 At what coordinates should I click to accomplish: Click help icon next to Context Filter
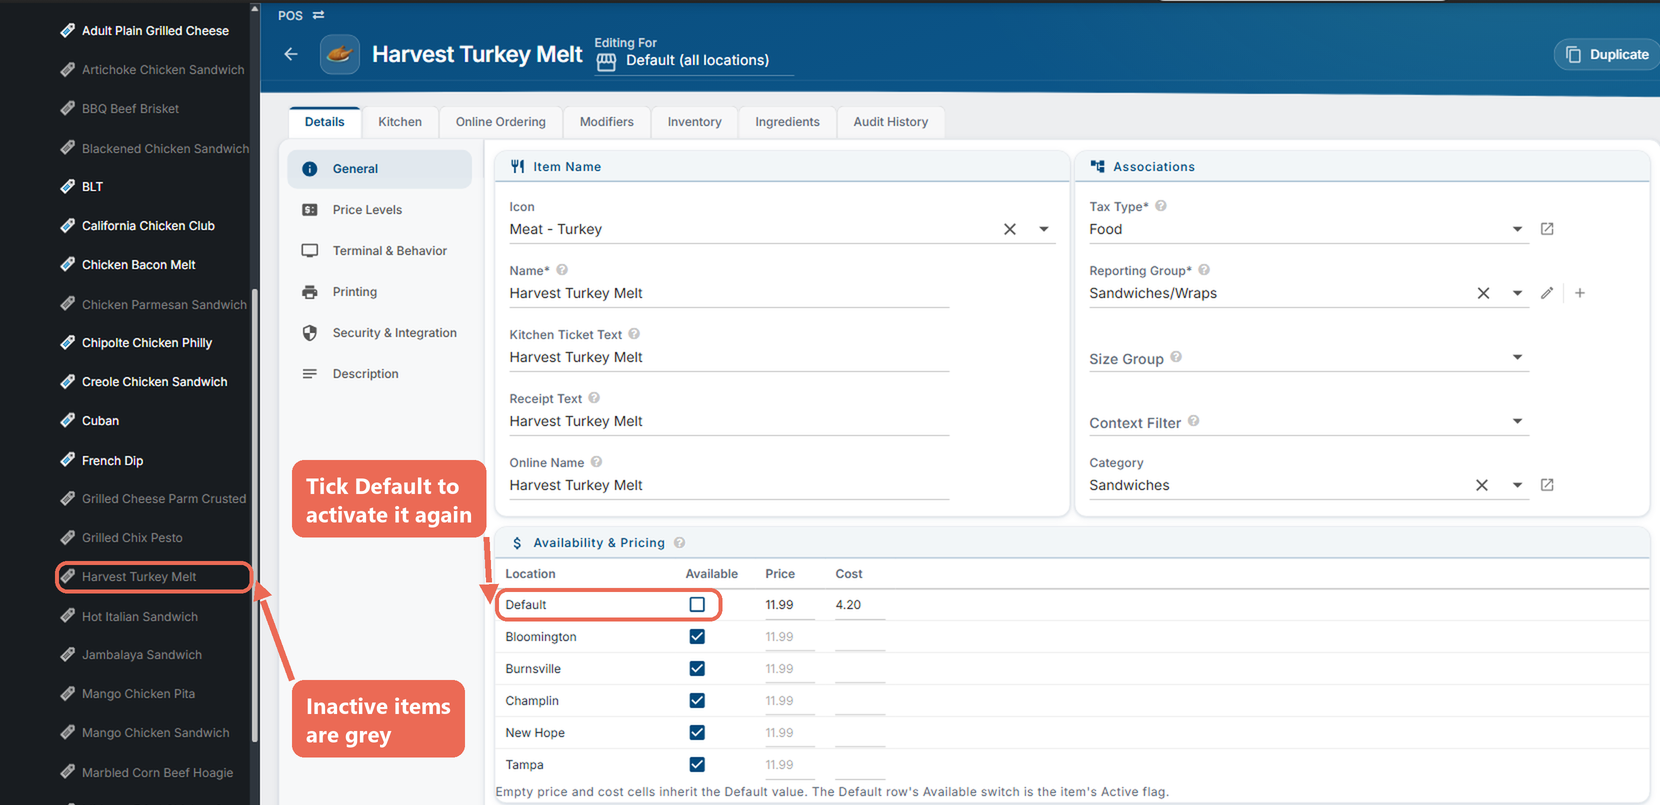[1194, 421]
